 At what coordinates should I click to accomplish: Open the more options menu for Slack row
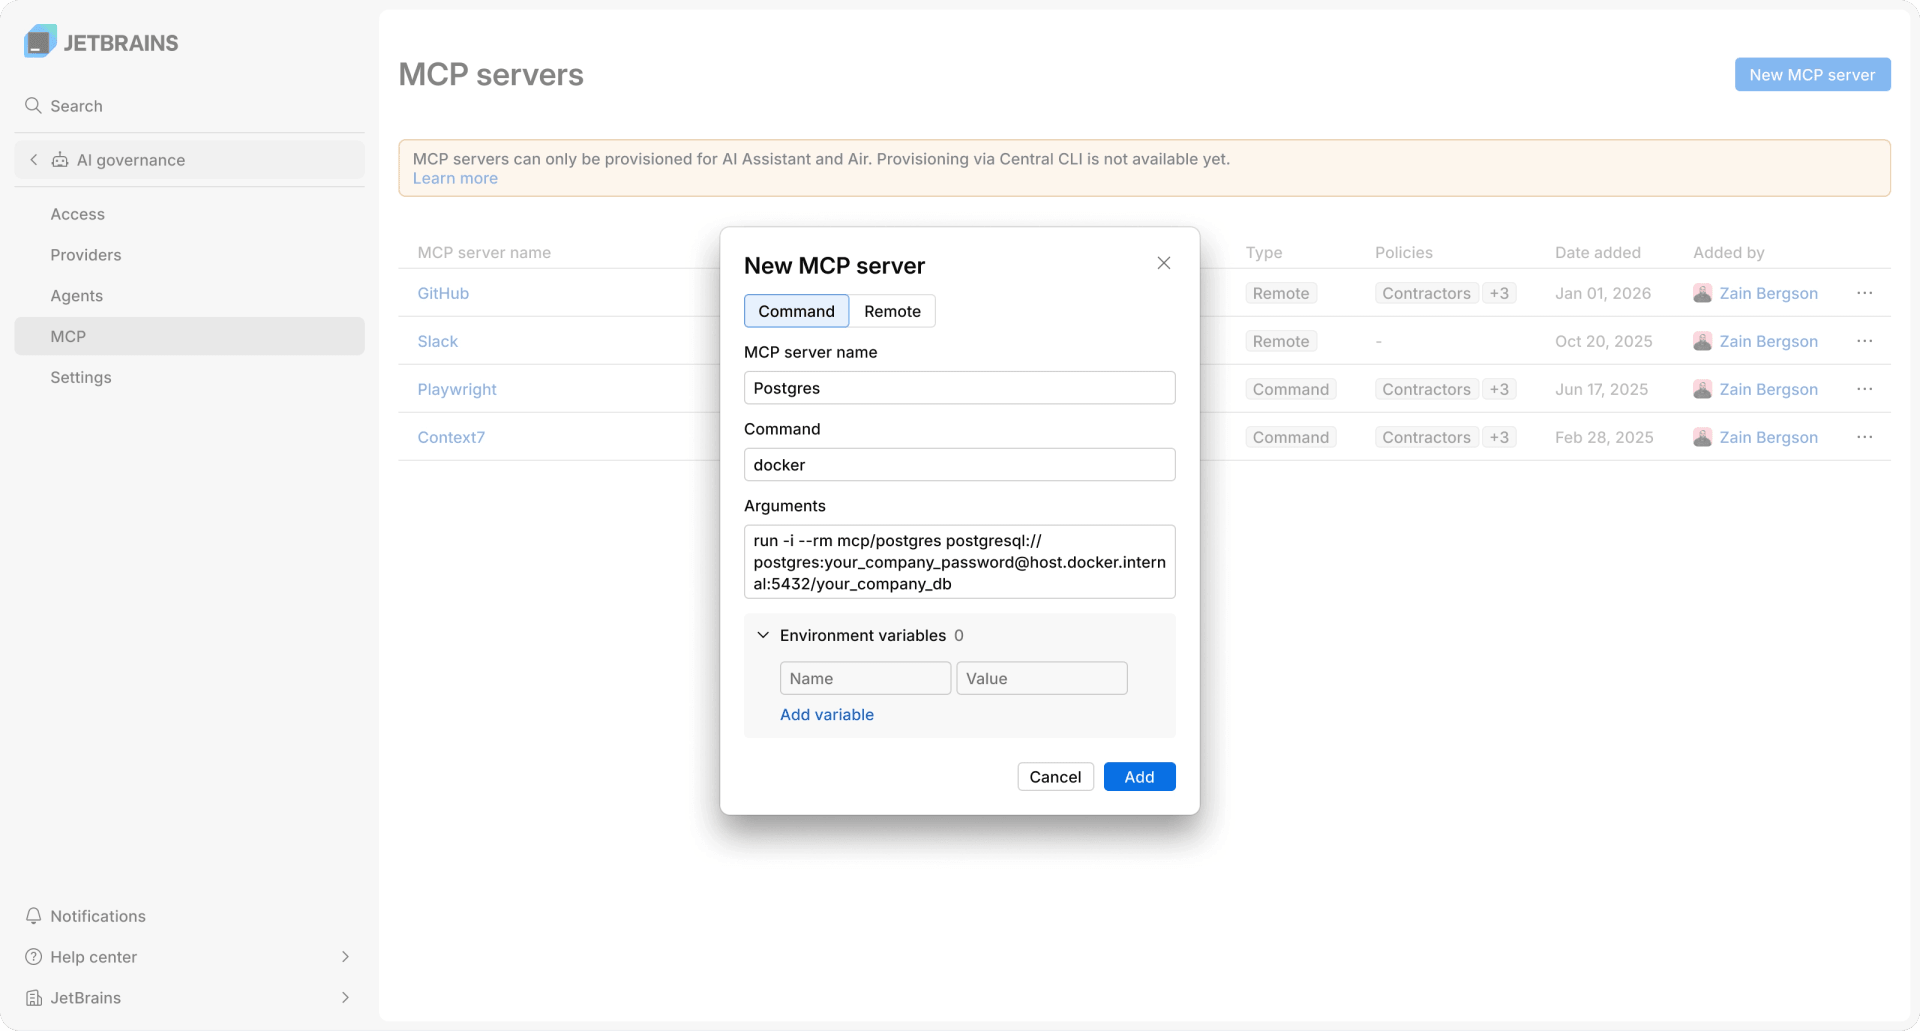click(x=1865, y=341)
